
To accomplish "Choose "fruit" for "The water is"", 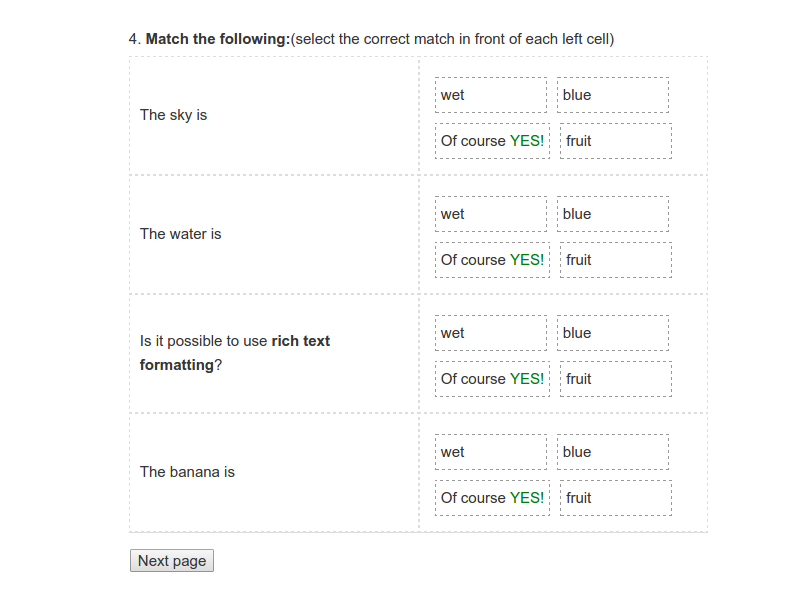I will click(615, 260).
